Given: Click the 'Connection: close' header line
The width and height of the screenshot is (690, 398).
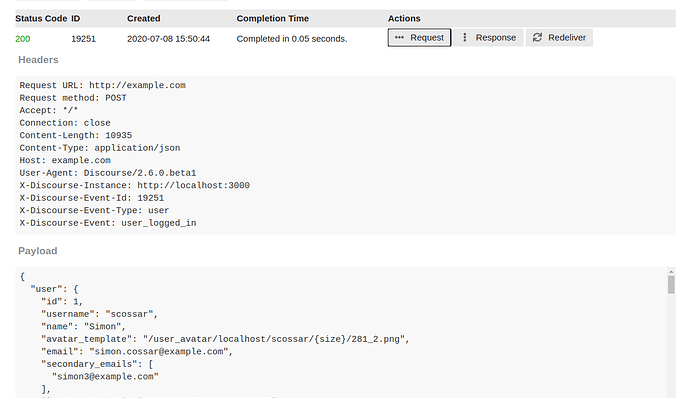Looking at the screenshot, I should tap(65, 123).
